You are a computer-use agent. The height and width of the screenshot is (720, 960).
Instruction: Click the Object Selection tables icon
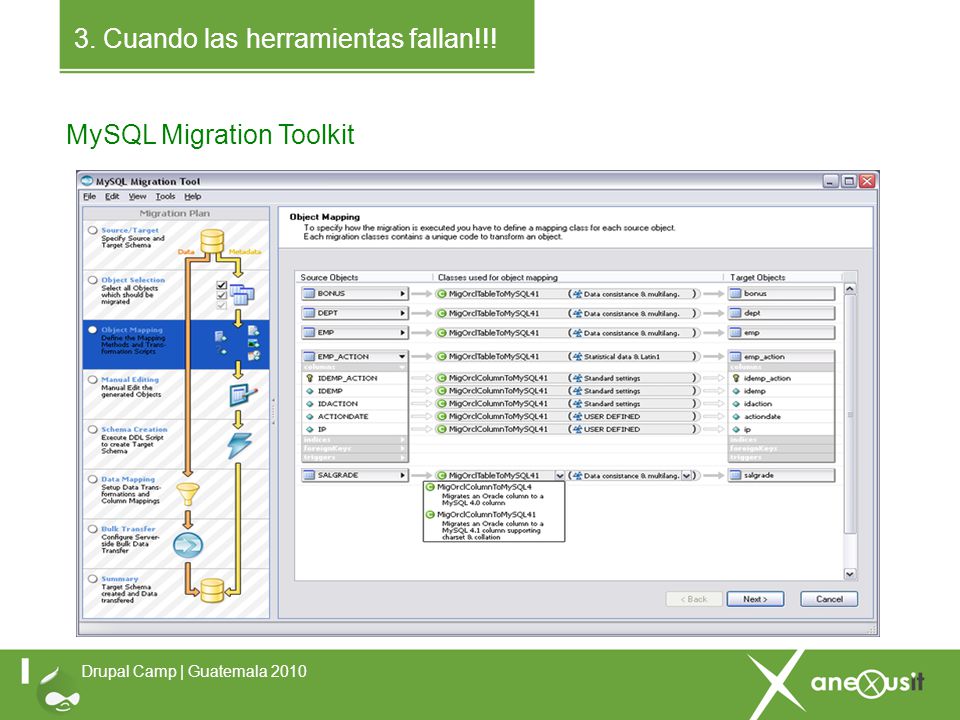click(242, 295)
